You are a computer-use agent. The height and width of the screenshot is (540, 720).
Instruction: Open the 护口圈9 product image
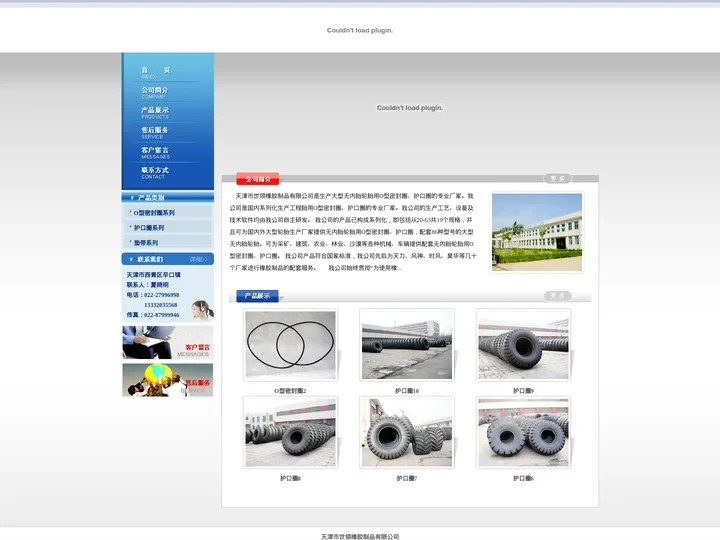(x=523, y=345)
